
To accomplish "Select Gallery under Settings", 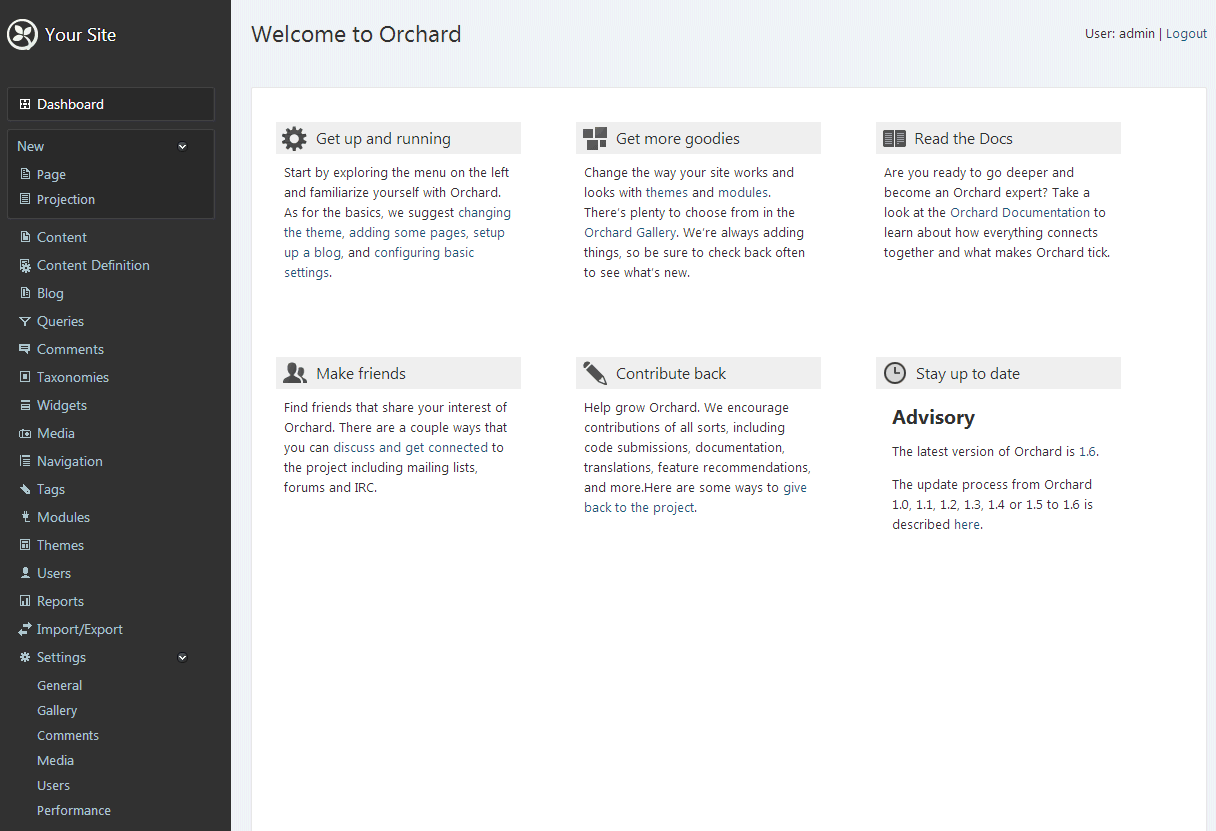I will (x=57, y=710).
